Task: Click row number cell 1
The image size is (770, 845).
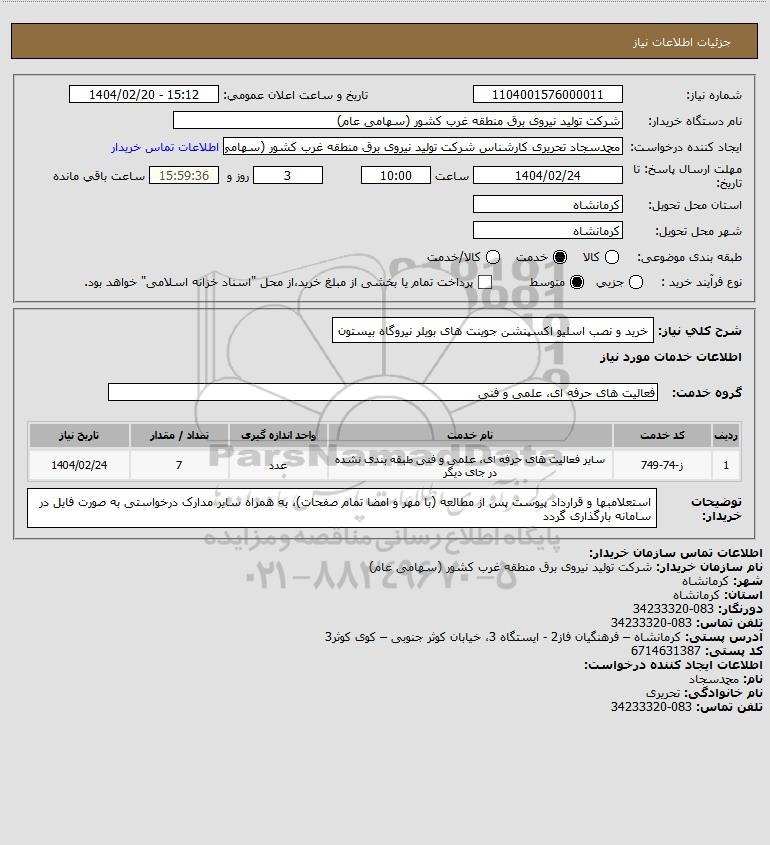Action: point(726,465)
